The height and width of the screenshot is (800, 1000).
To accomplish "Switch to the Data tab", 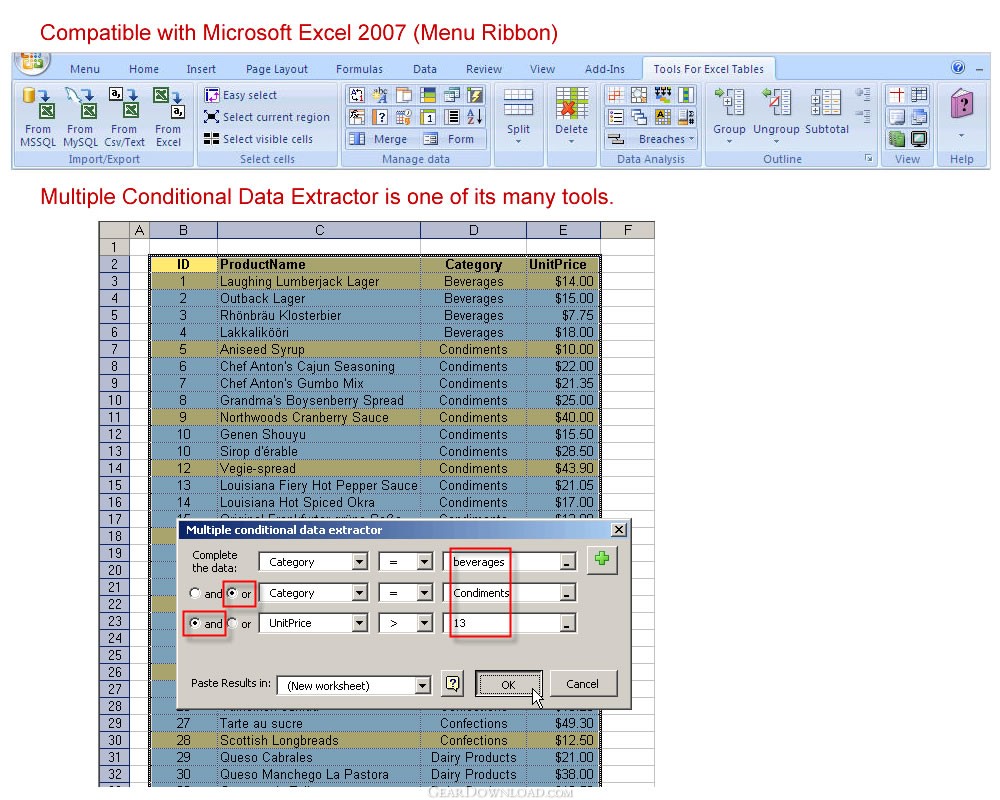I will [x=425, y=69].
